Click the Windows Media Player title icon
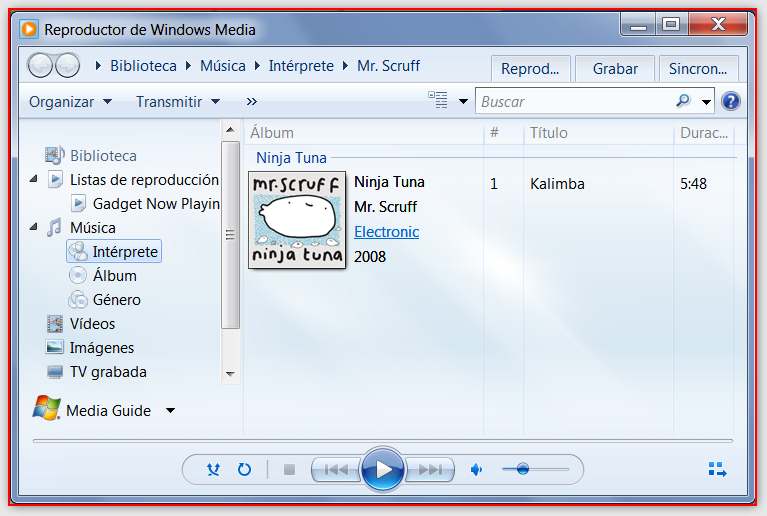 29,29
